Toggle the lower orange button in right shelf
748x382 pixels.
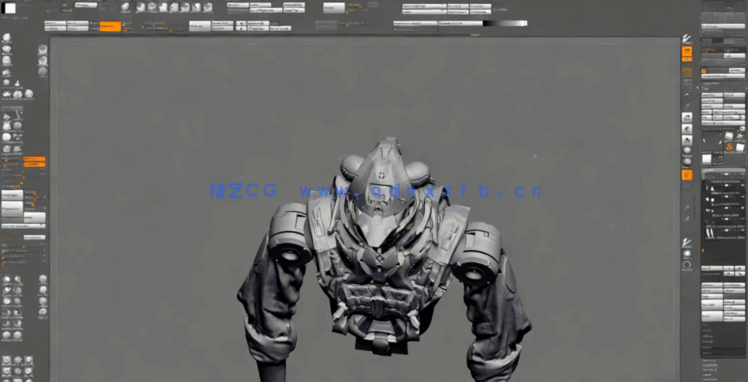click(687, 175)
